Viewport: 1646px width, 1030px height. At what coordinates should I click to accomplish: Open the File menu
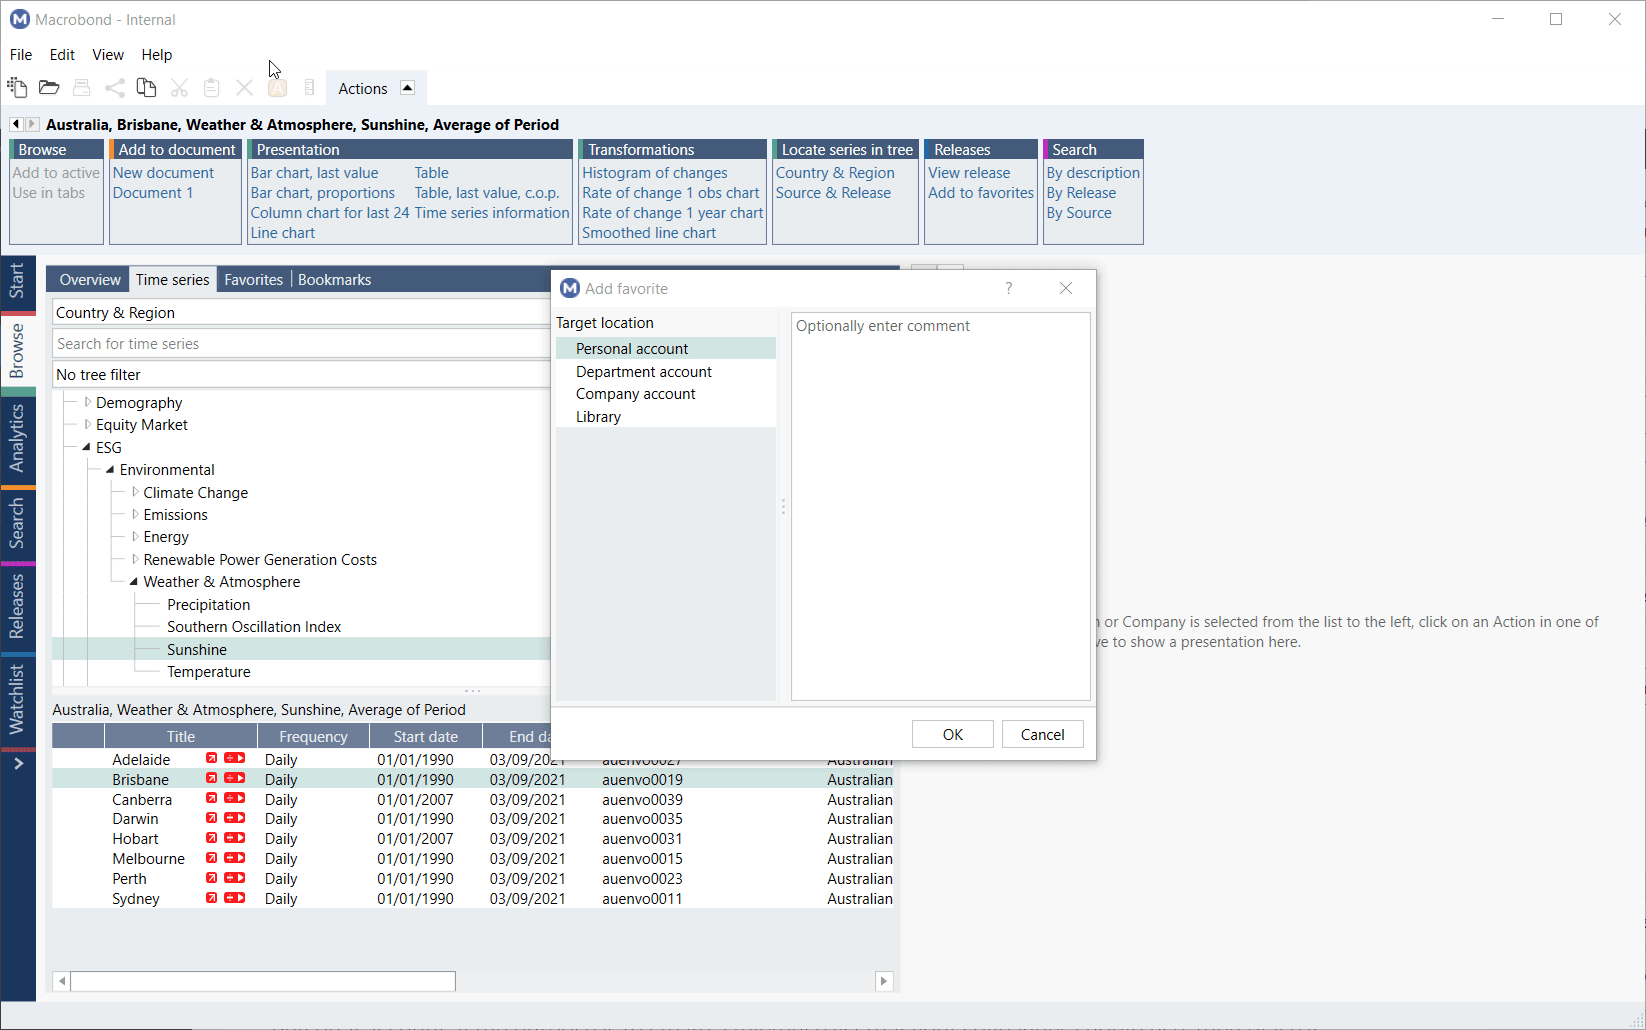(21, 55)
